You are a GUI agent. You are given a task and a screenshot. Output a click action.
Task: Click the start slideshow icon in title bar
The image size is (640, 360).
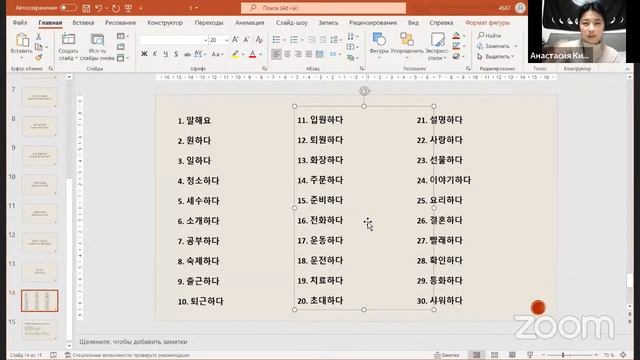(129, 8)
